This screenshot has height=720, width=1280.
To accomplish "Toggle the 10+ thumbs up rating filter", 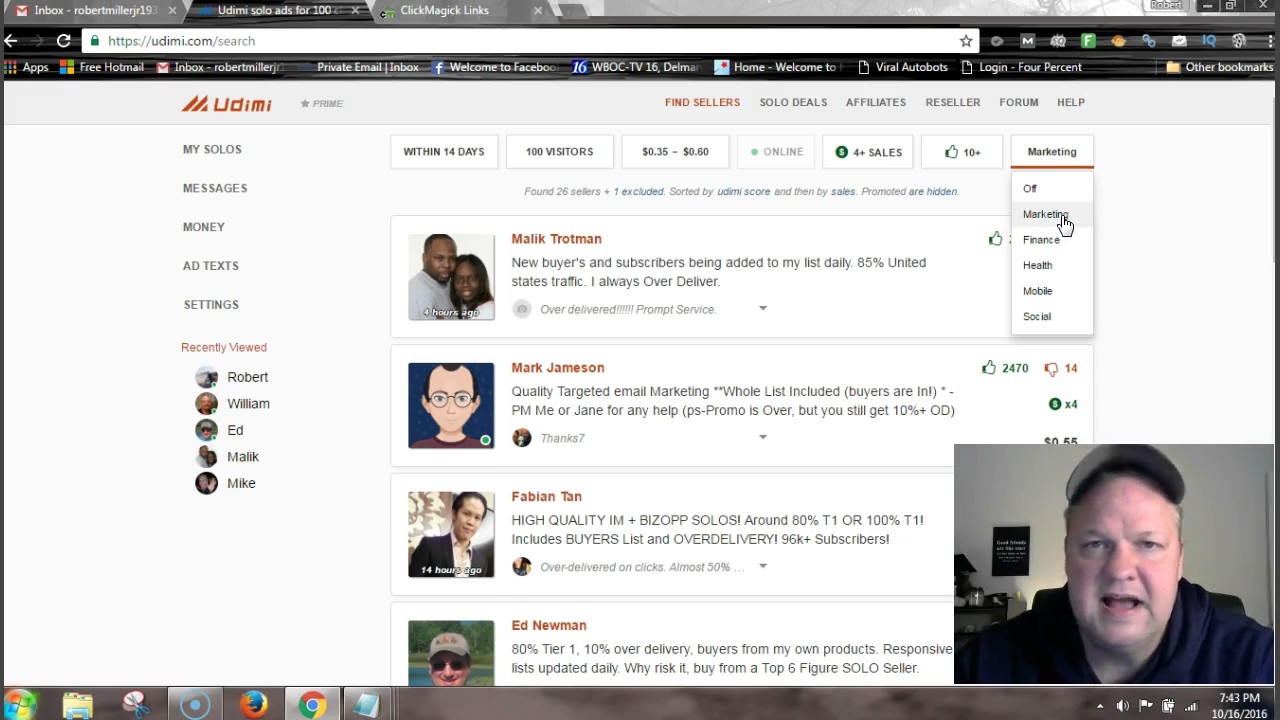I will [962, 152].
